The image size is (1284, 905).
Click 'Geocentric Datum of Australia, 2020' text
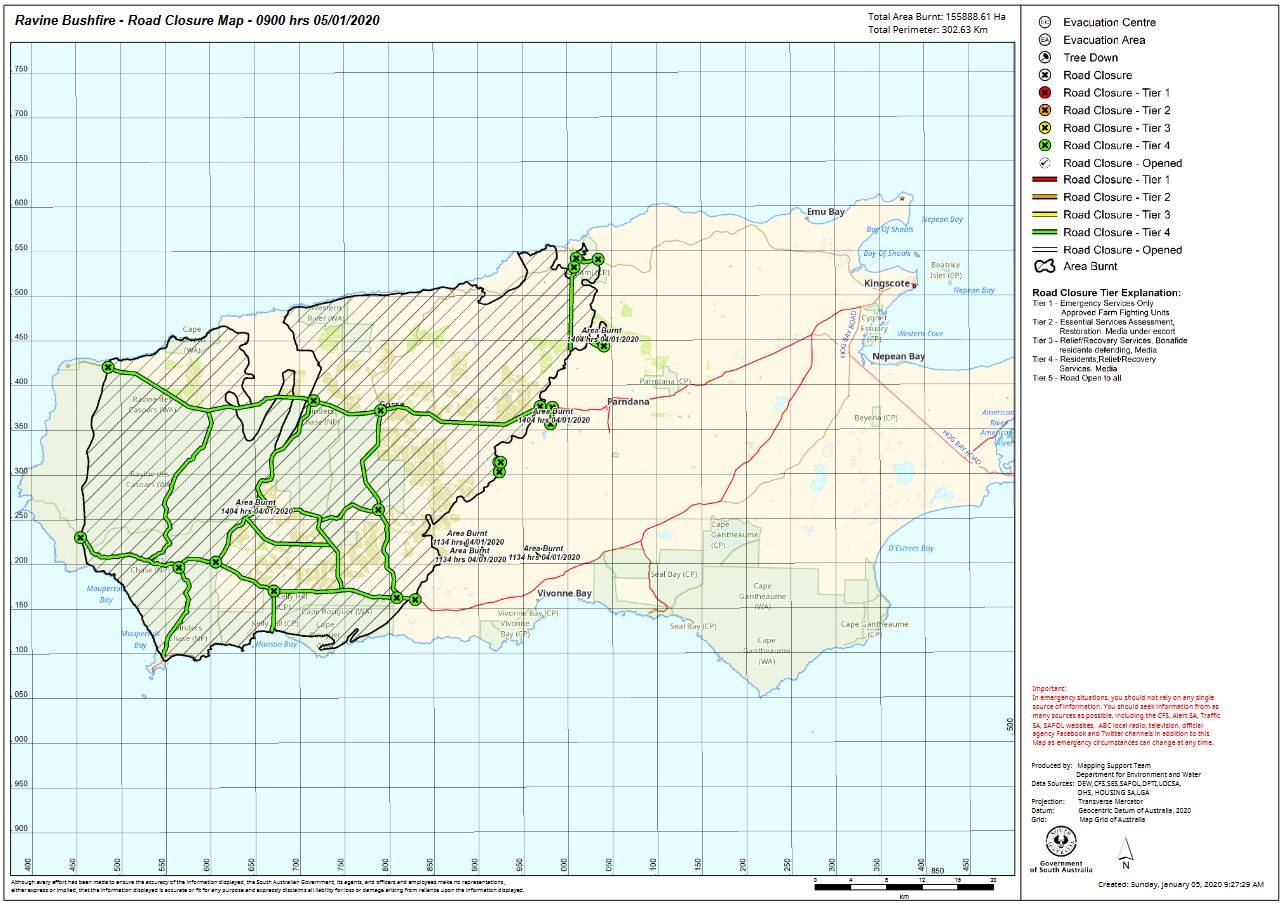coord(1134,811)
